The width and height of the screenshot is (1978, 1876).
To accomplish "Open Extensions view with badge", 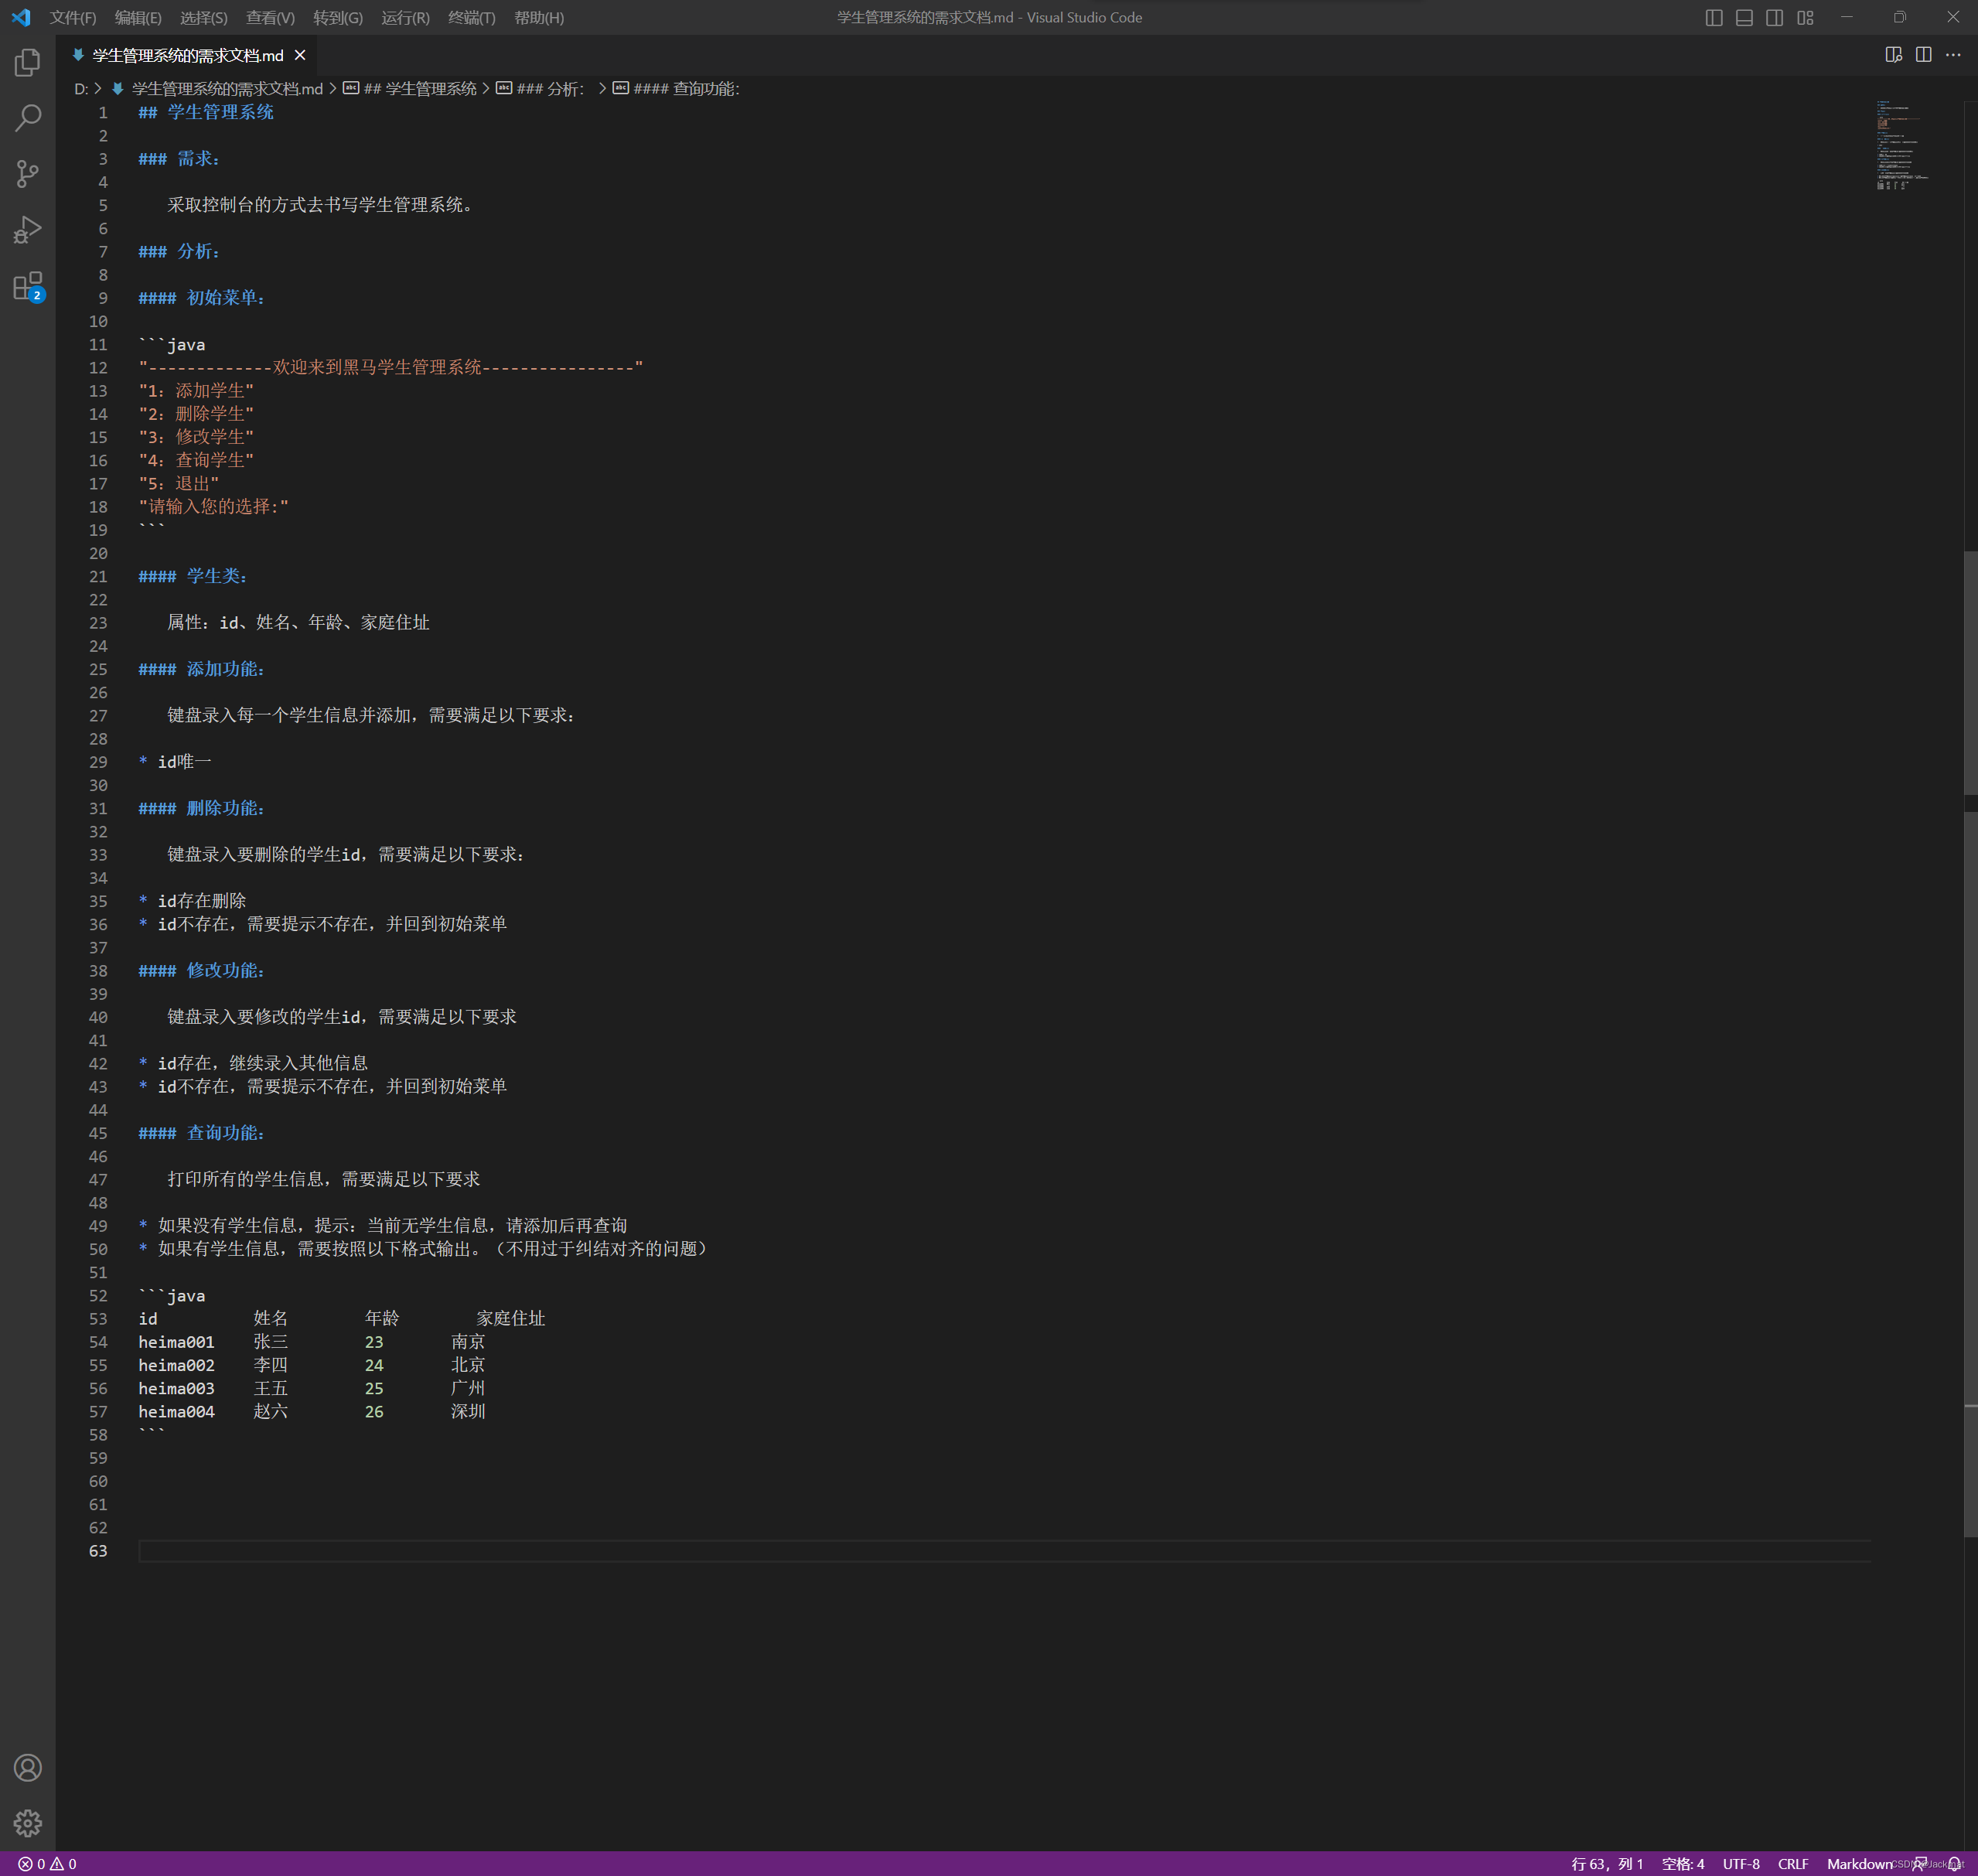I will coord(28,286).
